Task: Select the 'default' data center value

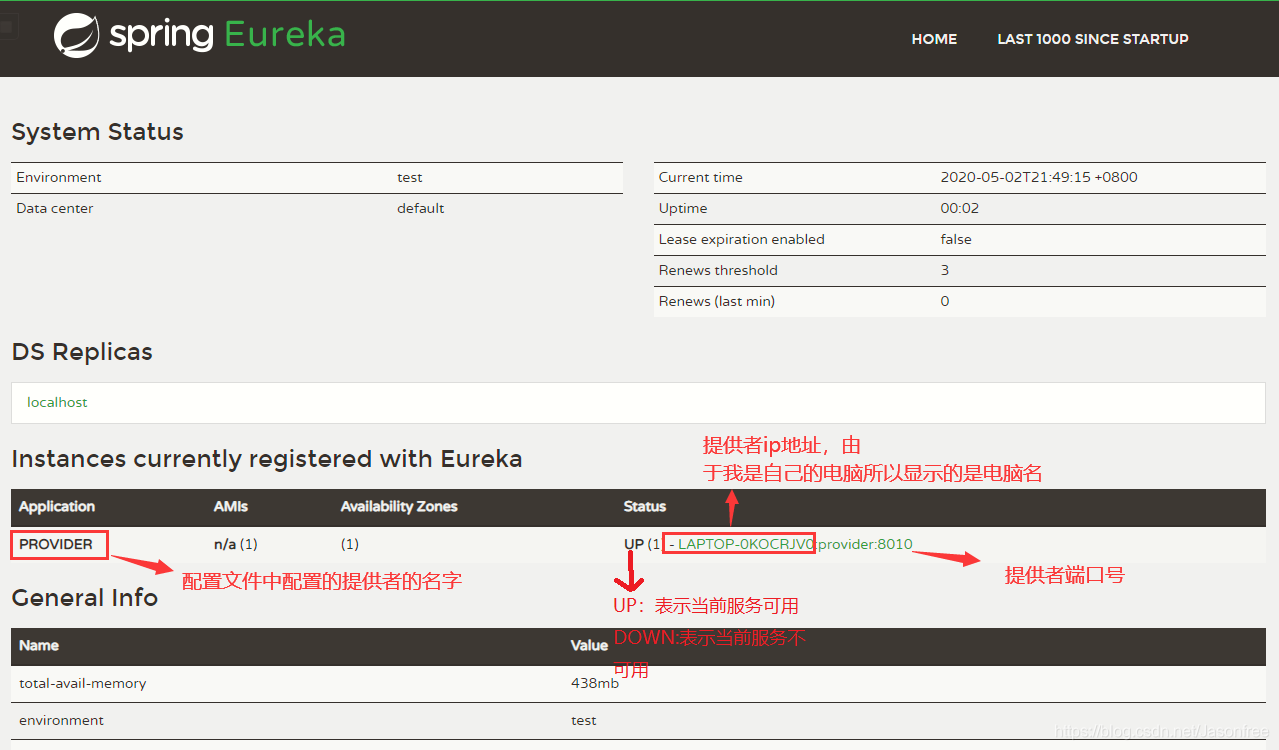Action: [x=420, y=208]
